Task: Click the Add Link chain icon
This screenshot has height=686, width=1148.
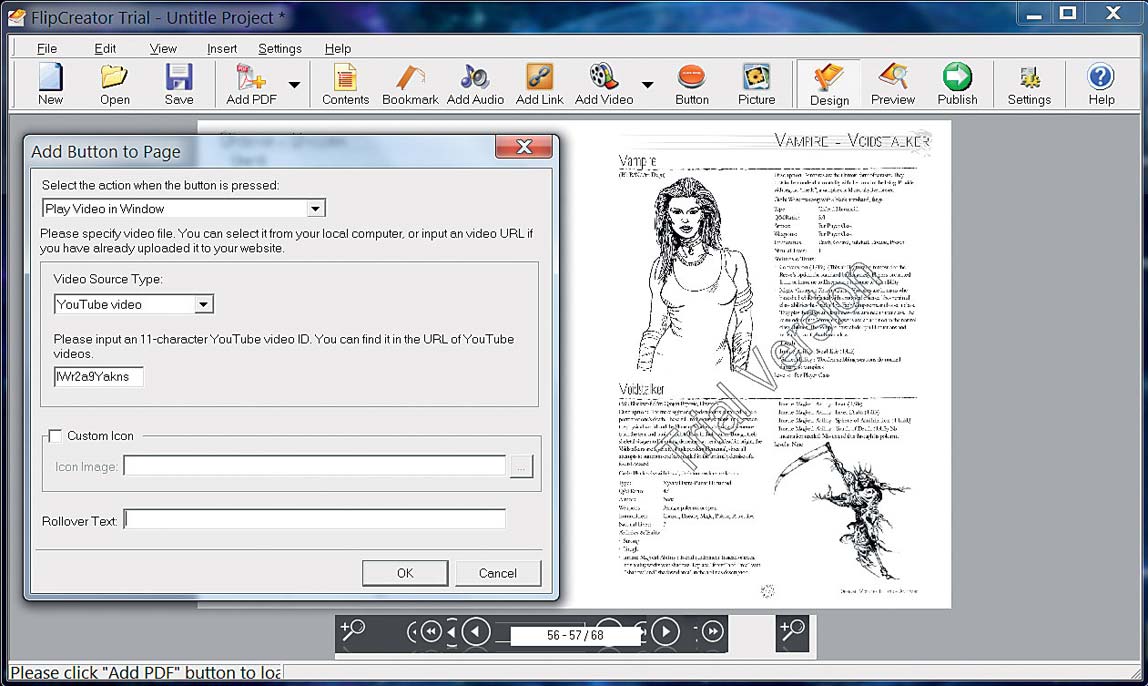Action: coord(540,84)
